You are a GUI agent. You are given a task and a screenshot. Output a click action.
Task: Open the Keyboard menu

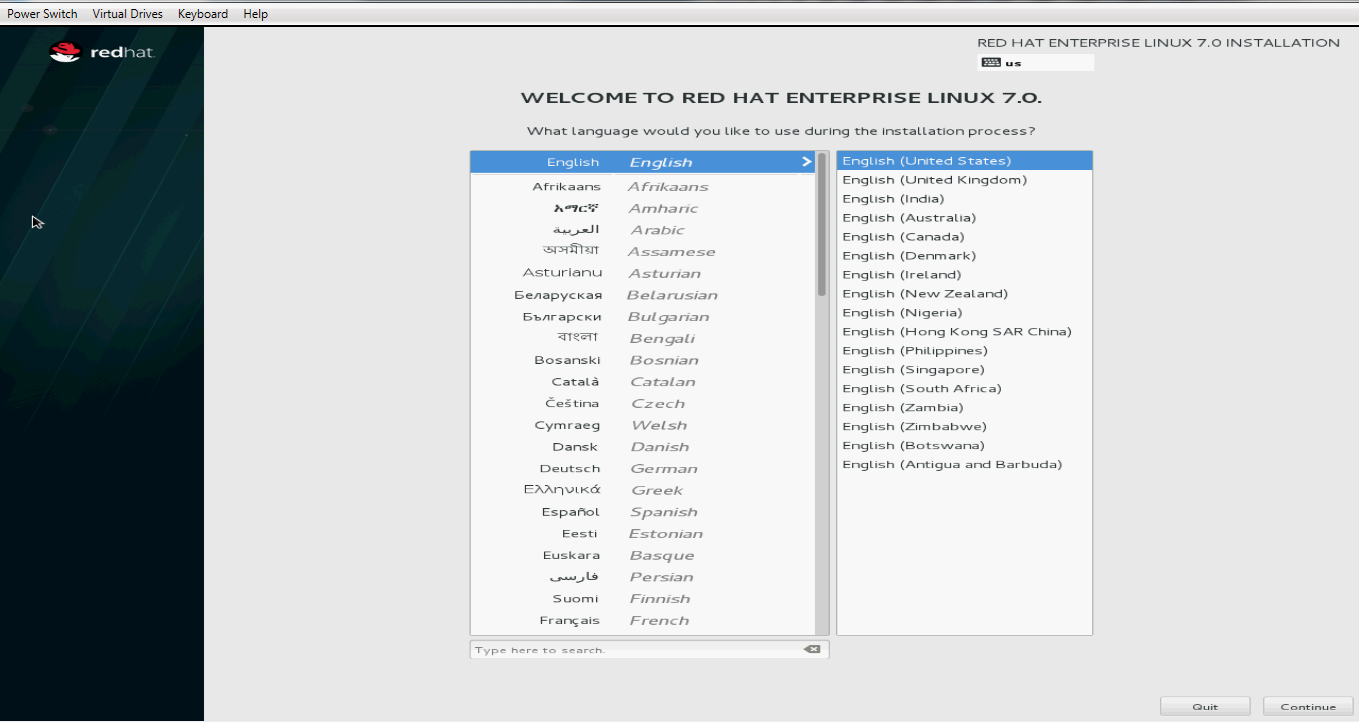[202, 13]
